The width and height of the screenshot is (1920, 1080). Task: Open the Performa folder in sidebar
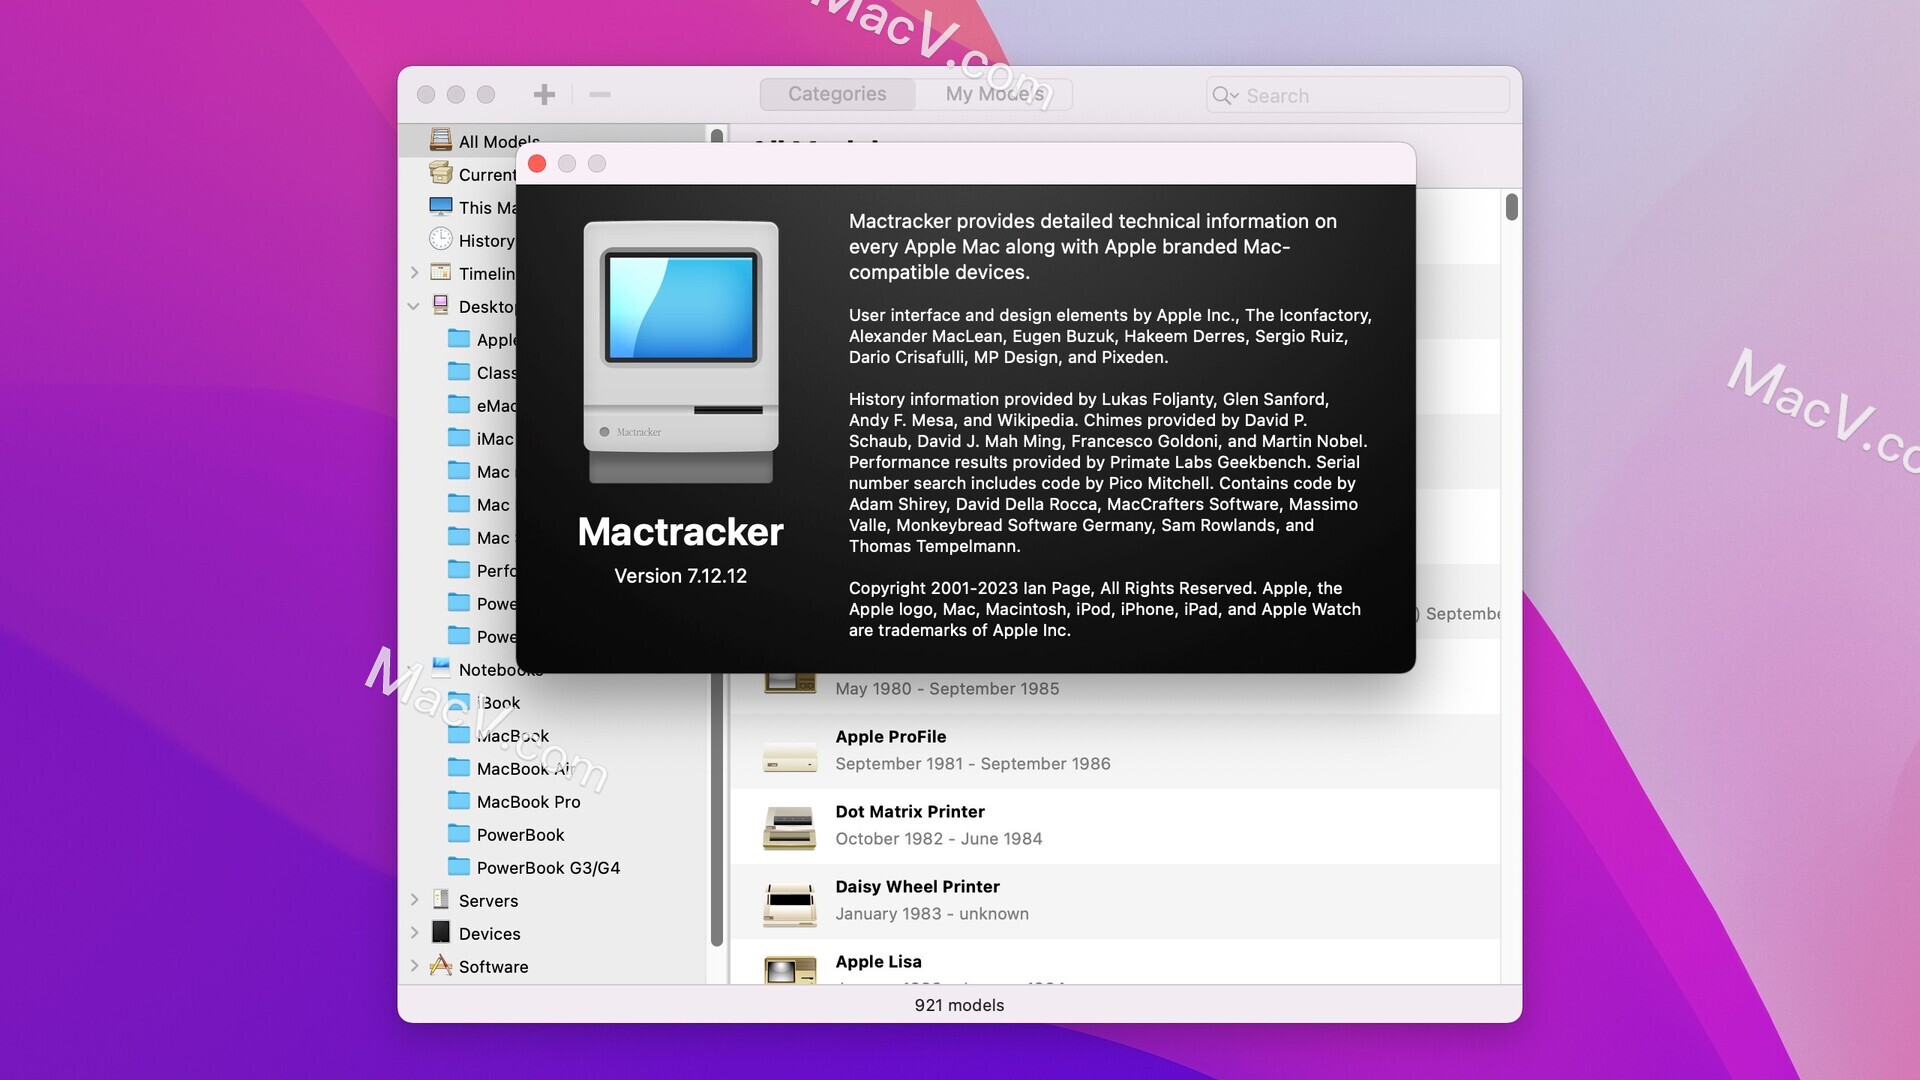(x=459, y=569)
